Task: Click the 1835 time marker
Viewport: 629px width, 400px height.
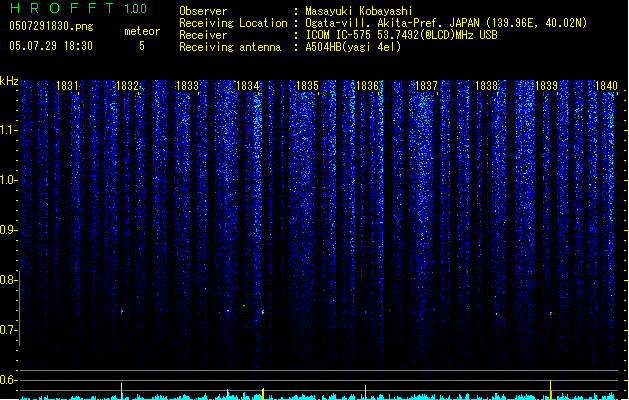Action: pos(307,86)
